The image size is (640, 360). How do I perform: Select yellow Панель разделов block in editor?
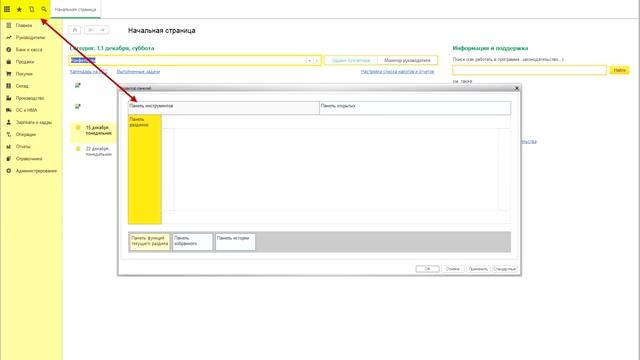145,169
